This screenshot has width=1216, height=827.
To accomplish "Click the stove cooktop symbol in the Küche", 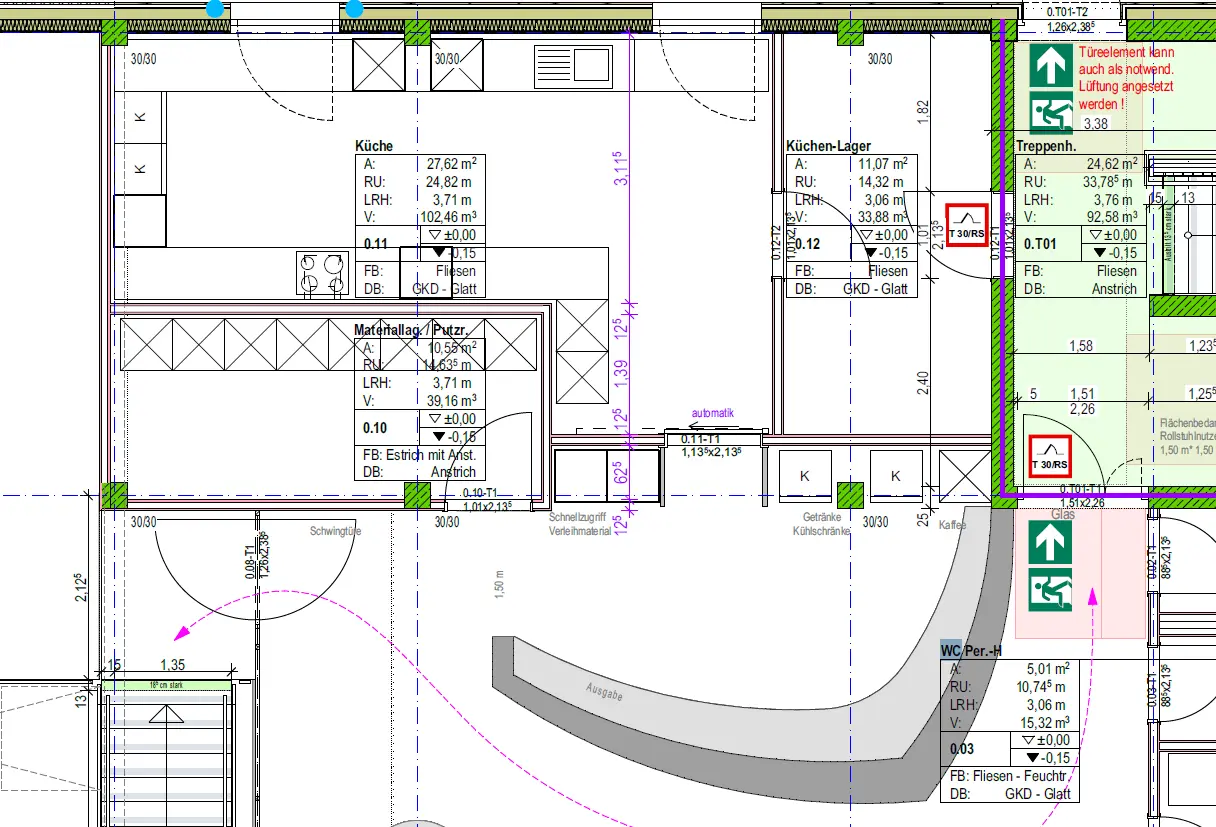I will 321,274.
